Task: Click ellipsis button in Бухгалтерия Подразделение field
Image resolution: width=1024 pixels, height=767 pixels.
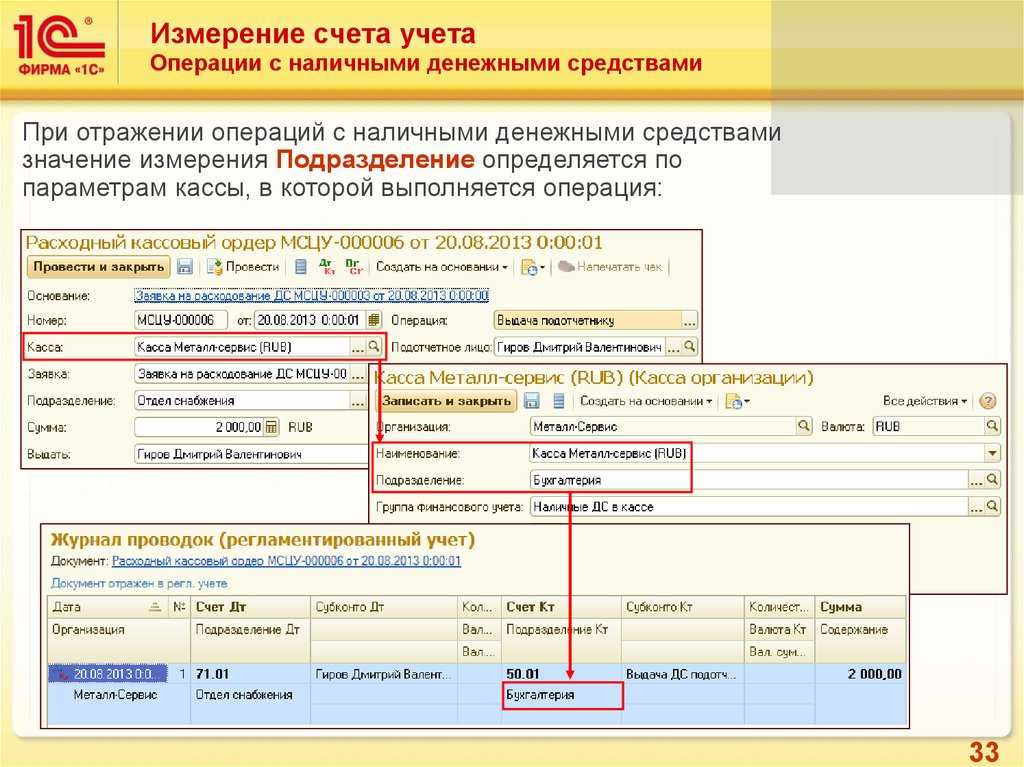Action: pos(976,480)
